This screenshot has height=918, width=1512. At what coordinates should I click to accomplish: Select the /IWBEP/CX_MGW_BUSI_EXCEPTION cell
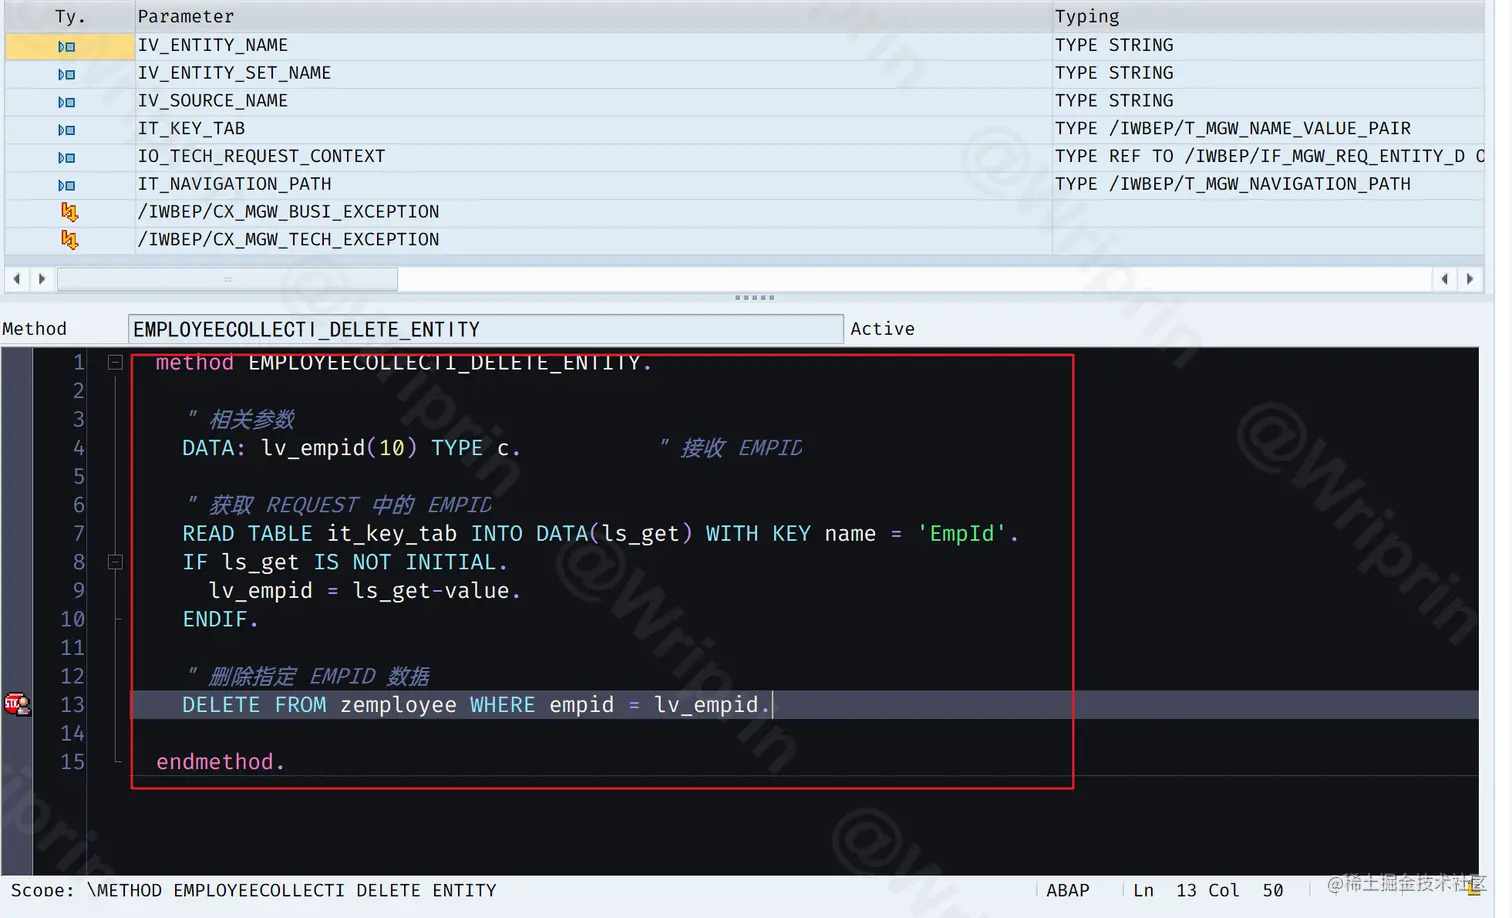click(x=593, y=212)
